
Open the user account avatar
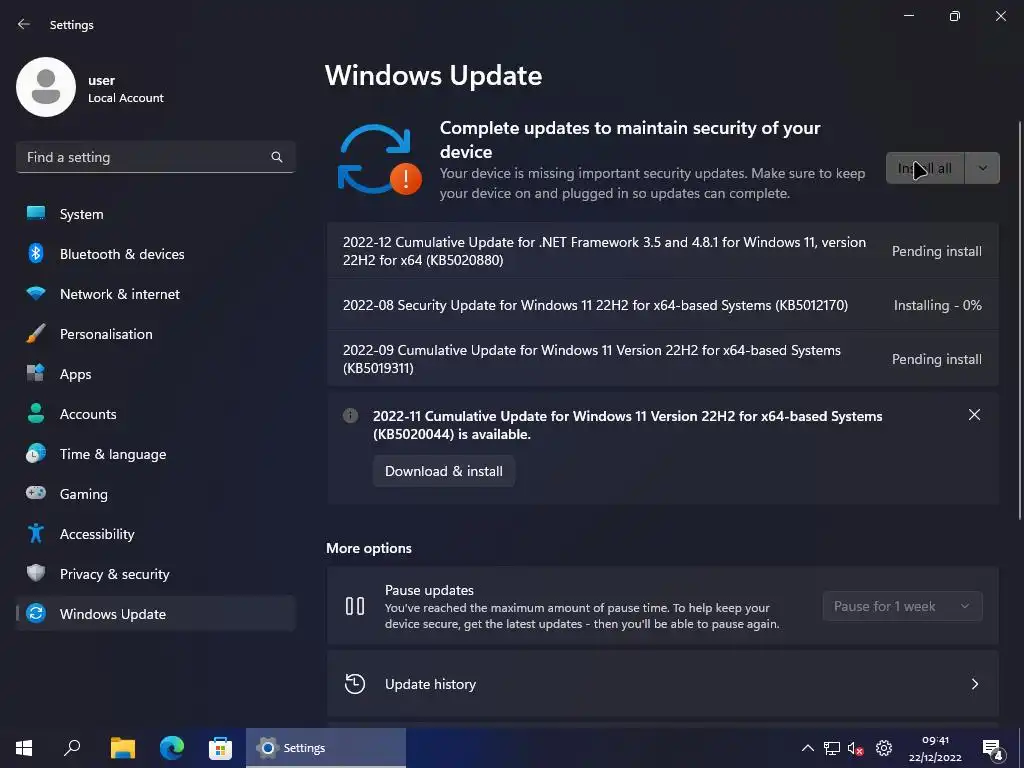pos(46,87)
